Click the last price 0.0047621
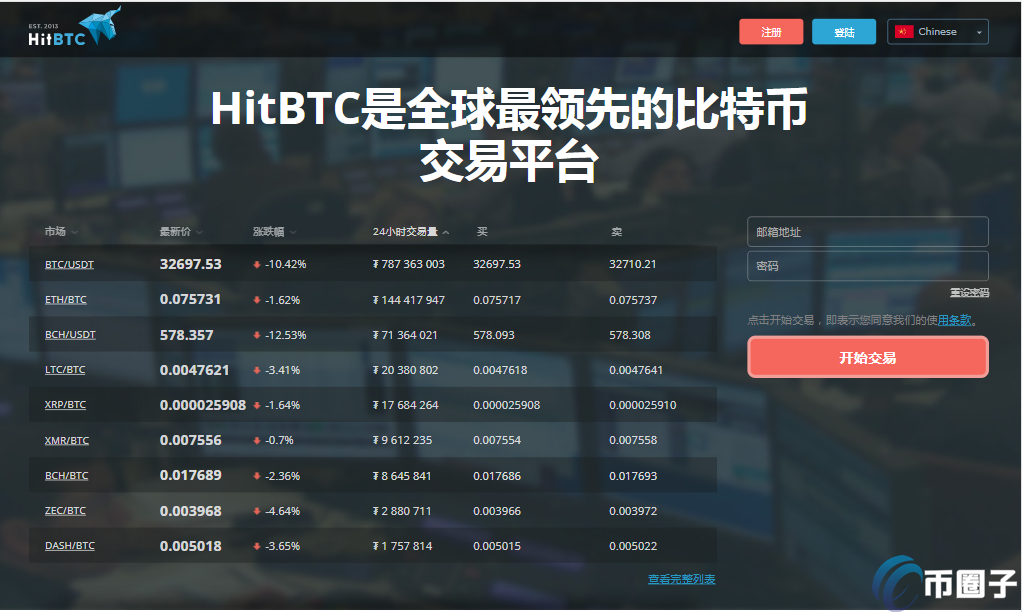1022x612 pixels. 194,370
